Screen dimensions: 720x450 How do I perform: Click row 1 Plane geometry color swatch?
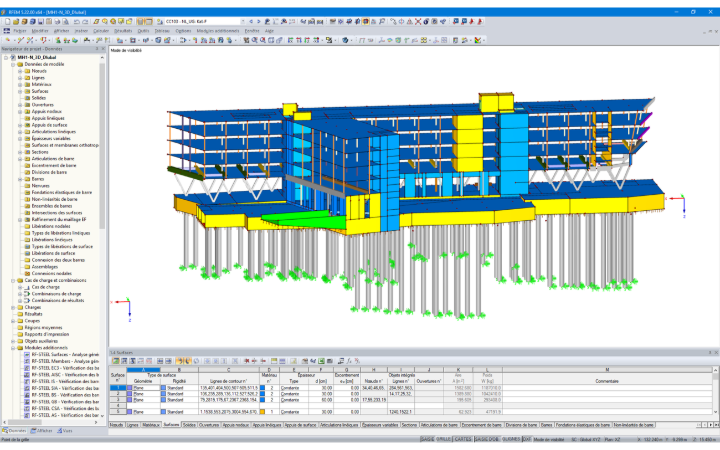[x=129, y=388]
